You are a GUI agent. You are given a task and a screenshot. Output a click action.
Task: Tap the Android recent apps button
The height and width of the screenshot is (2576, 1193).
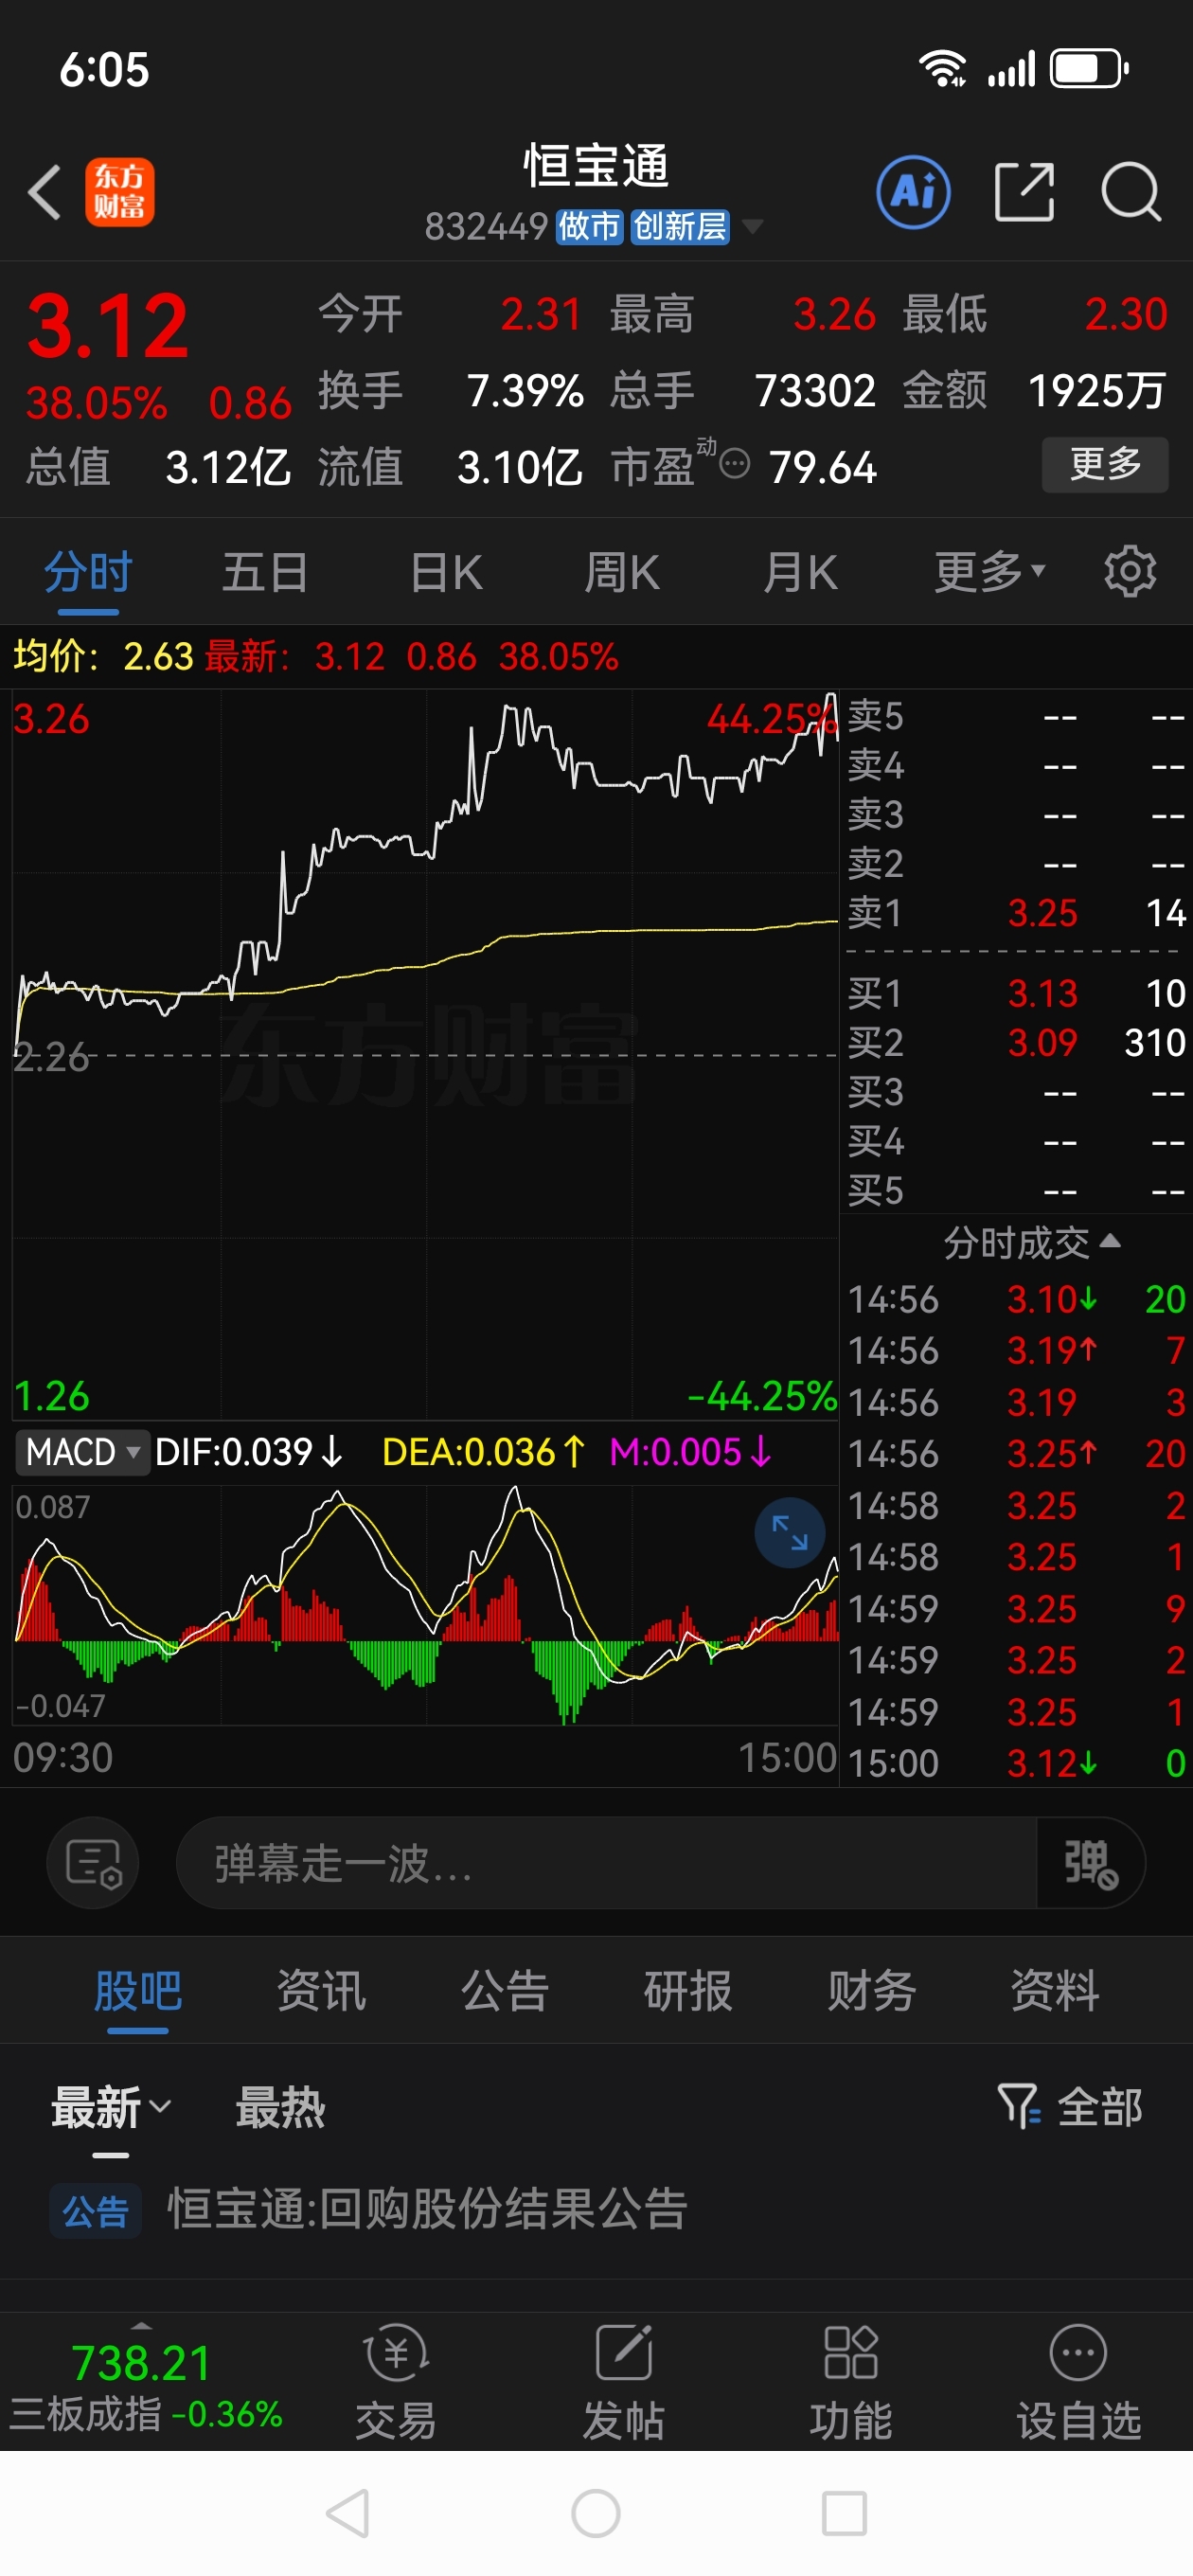click(844, 2513)
